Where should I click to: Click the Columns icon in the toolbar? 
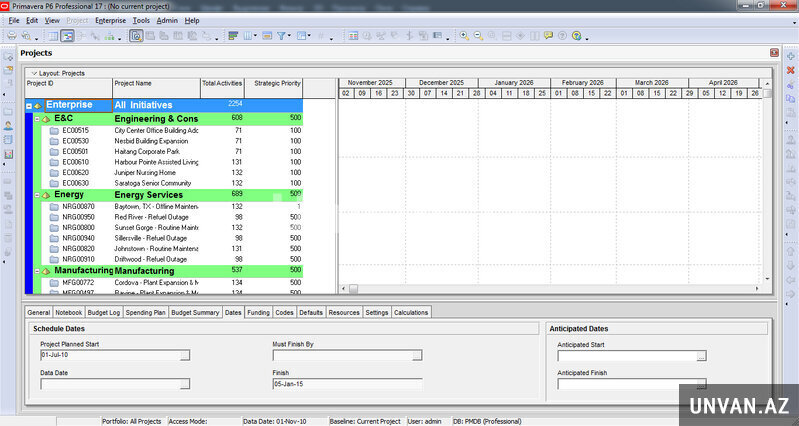point(246,35)
